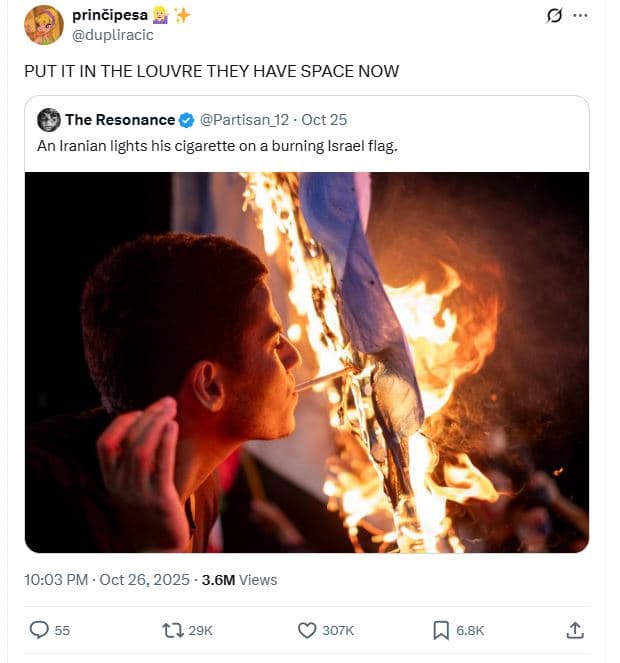Click the share upload icon
Image resolution: width=620 pixels, height=663 pixels.
(575, 630)
